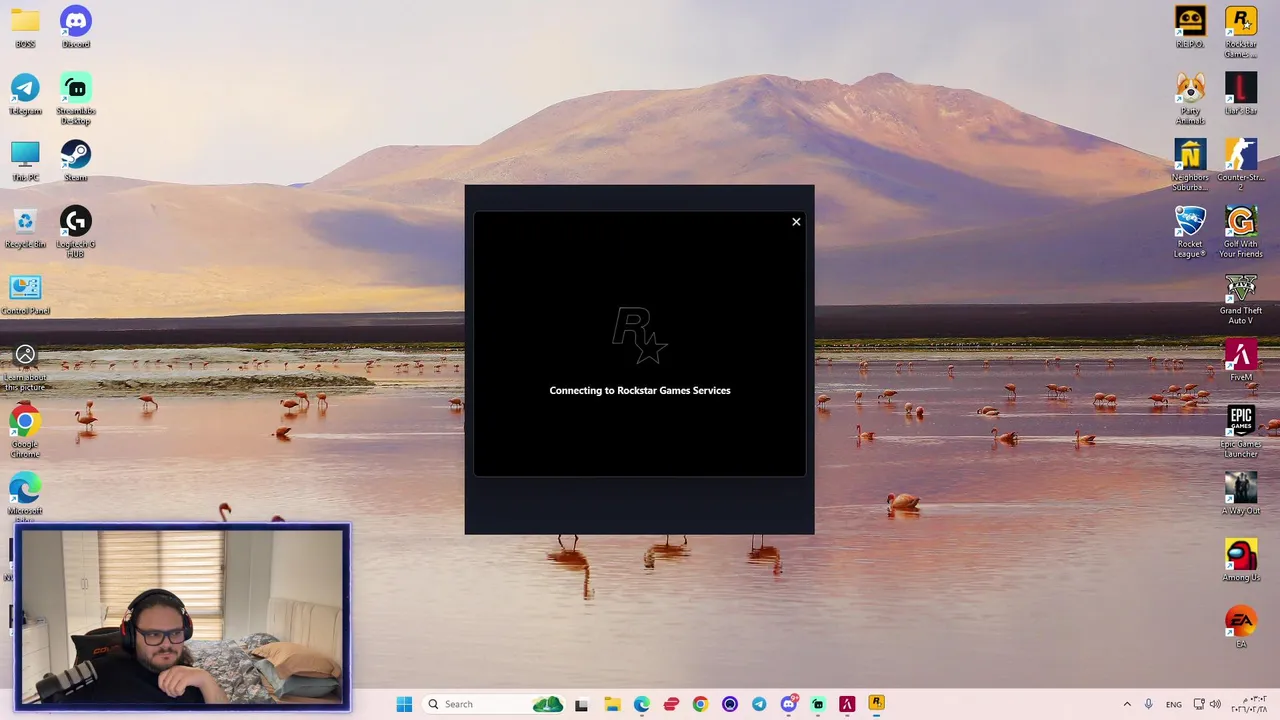The image size is (1280, 720).
Task: Open the FiveM desktop shortcut
Action: point(1241,360)
